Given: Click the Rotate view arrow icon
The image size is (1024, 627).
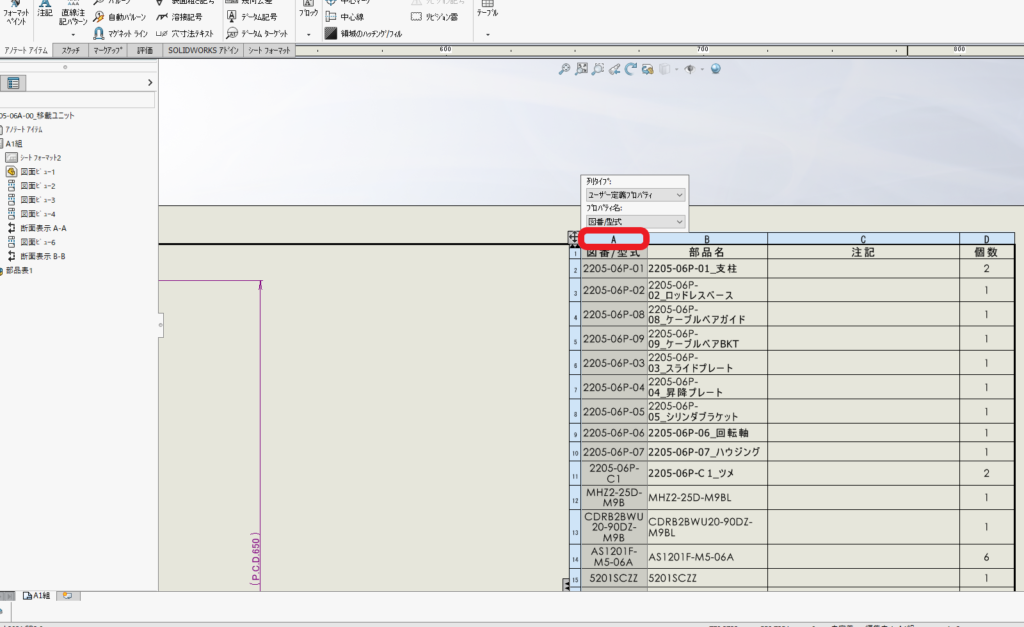Looking at the screenshot, I should 631,69.
